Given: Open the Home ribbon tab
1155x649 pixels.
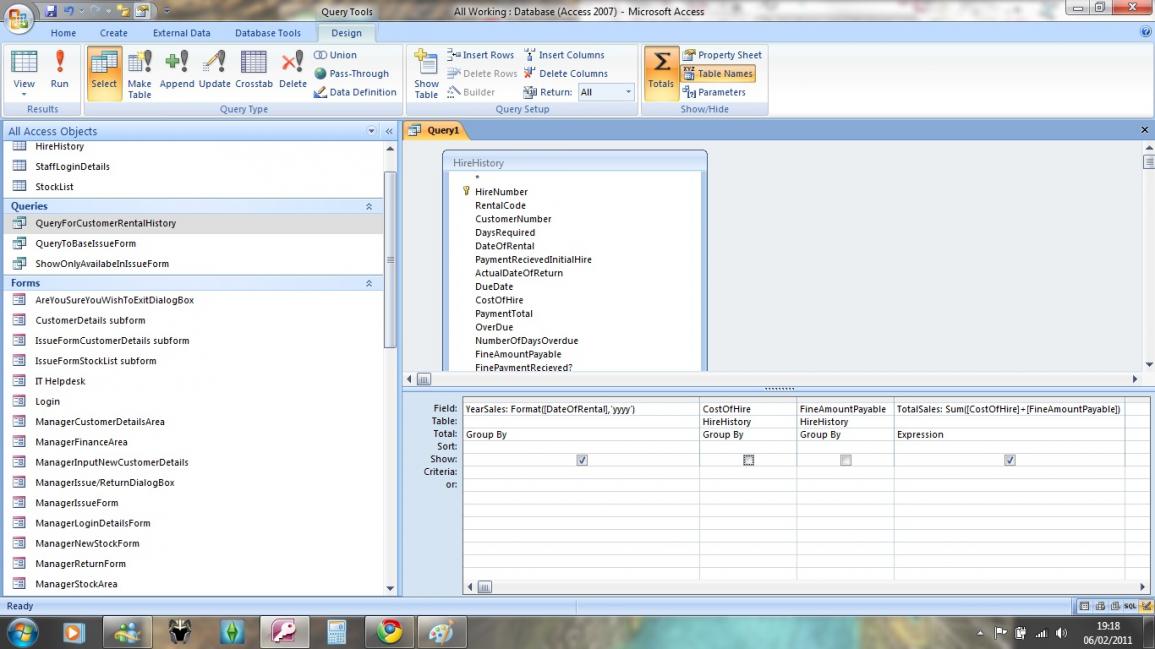Looking at the screenshot, I should (63, 33).
